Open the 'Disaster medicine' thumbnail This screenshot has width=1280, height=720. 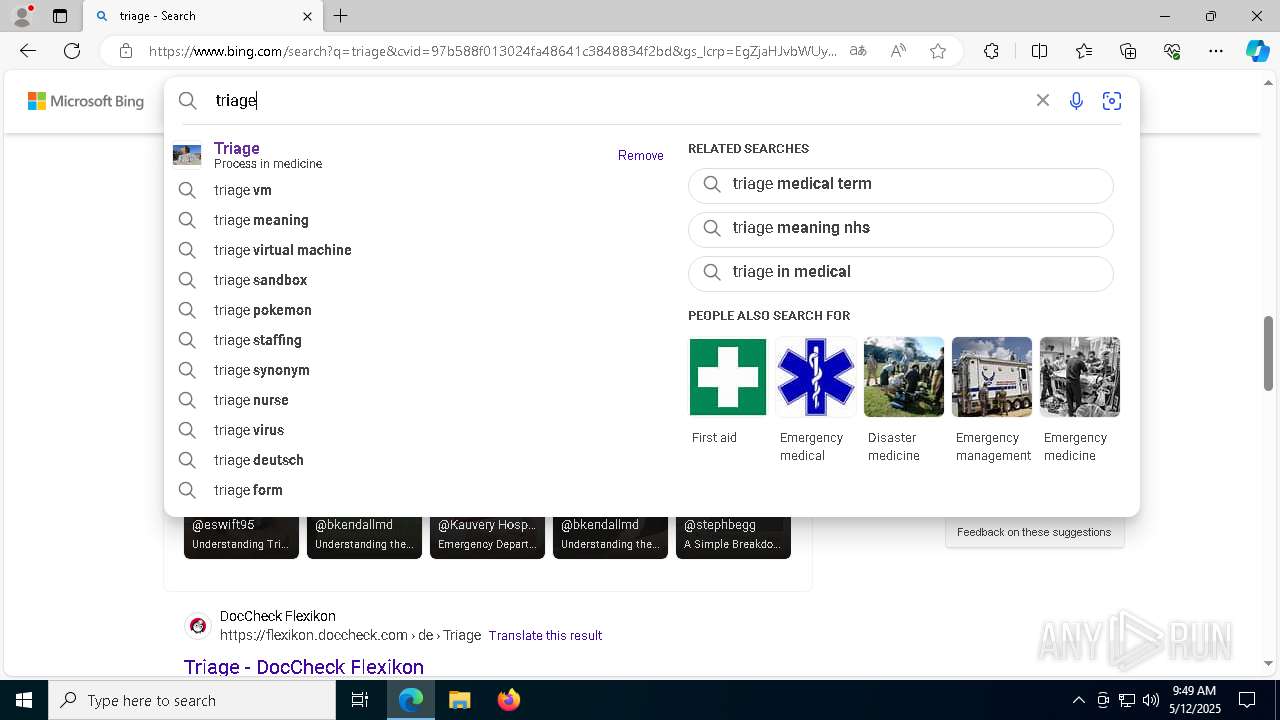click(904, 377)
